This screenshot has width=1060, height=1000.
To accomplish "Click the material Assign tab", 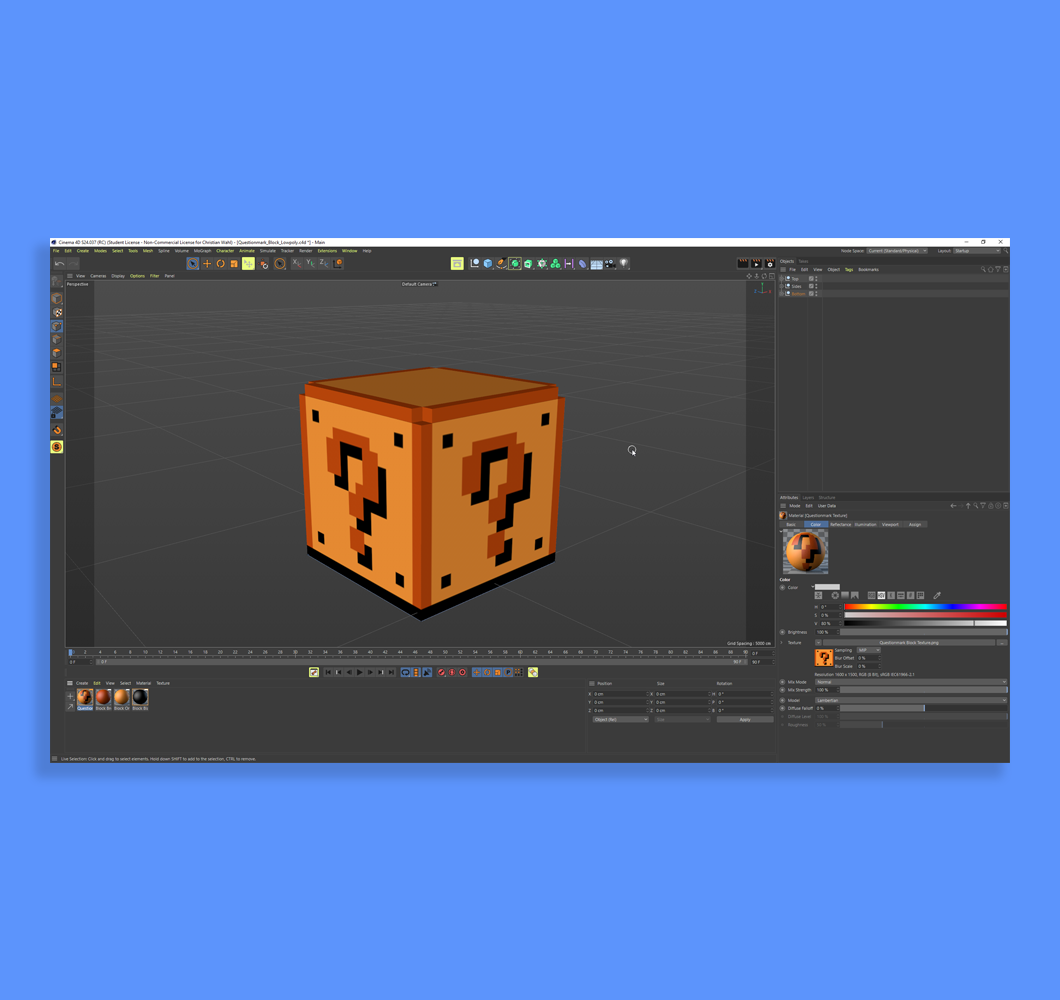I will 915,525.
